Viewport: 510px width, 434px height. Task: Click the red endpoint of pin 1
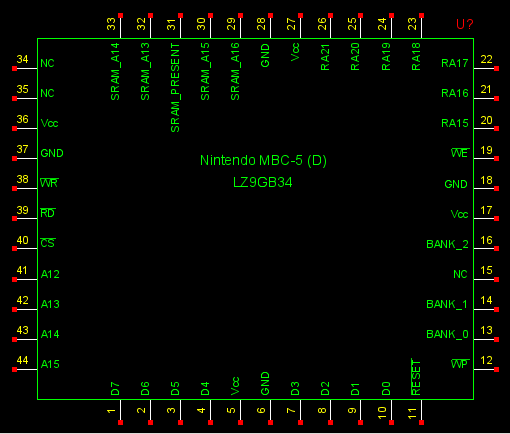(120, 423)
